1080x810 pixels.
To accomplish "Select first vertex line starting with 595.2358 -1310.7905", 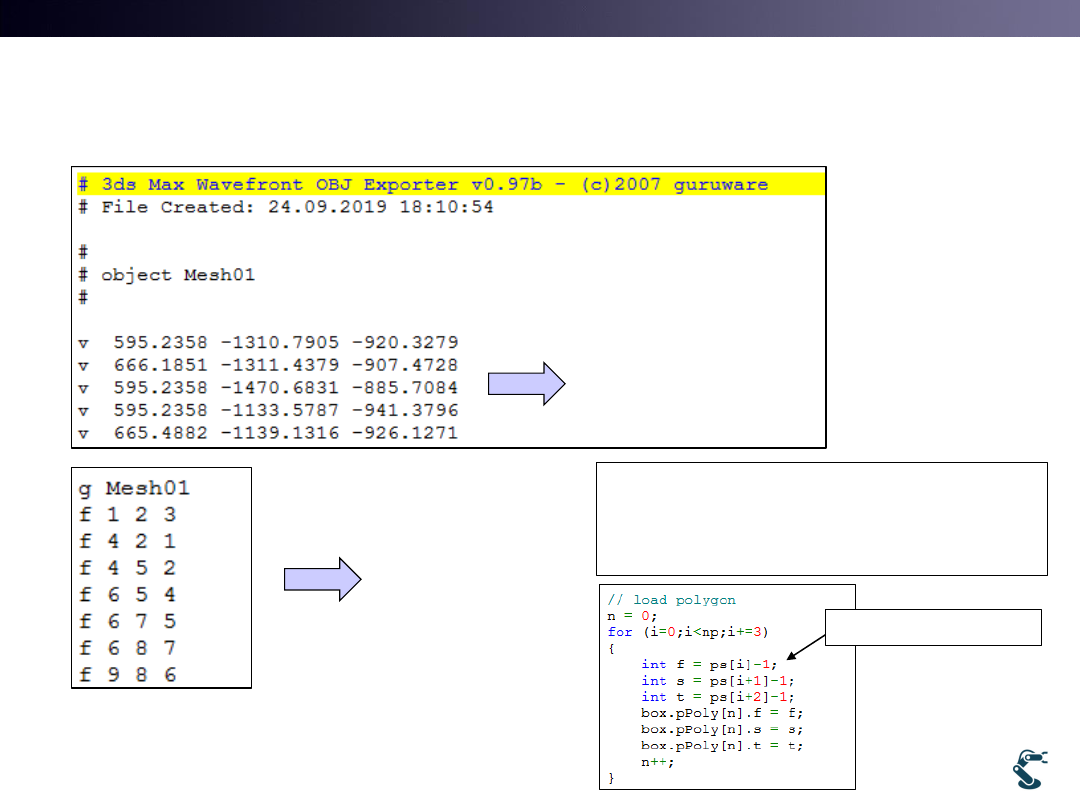I will click(x=268, y=342).
